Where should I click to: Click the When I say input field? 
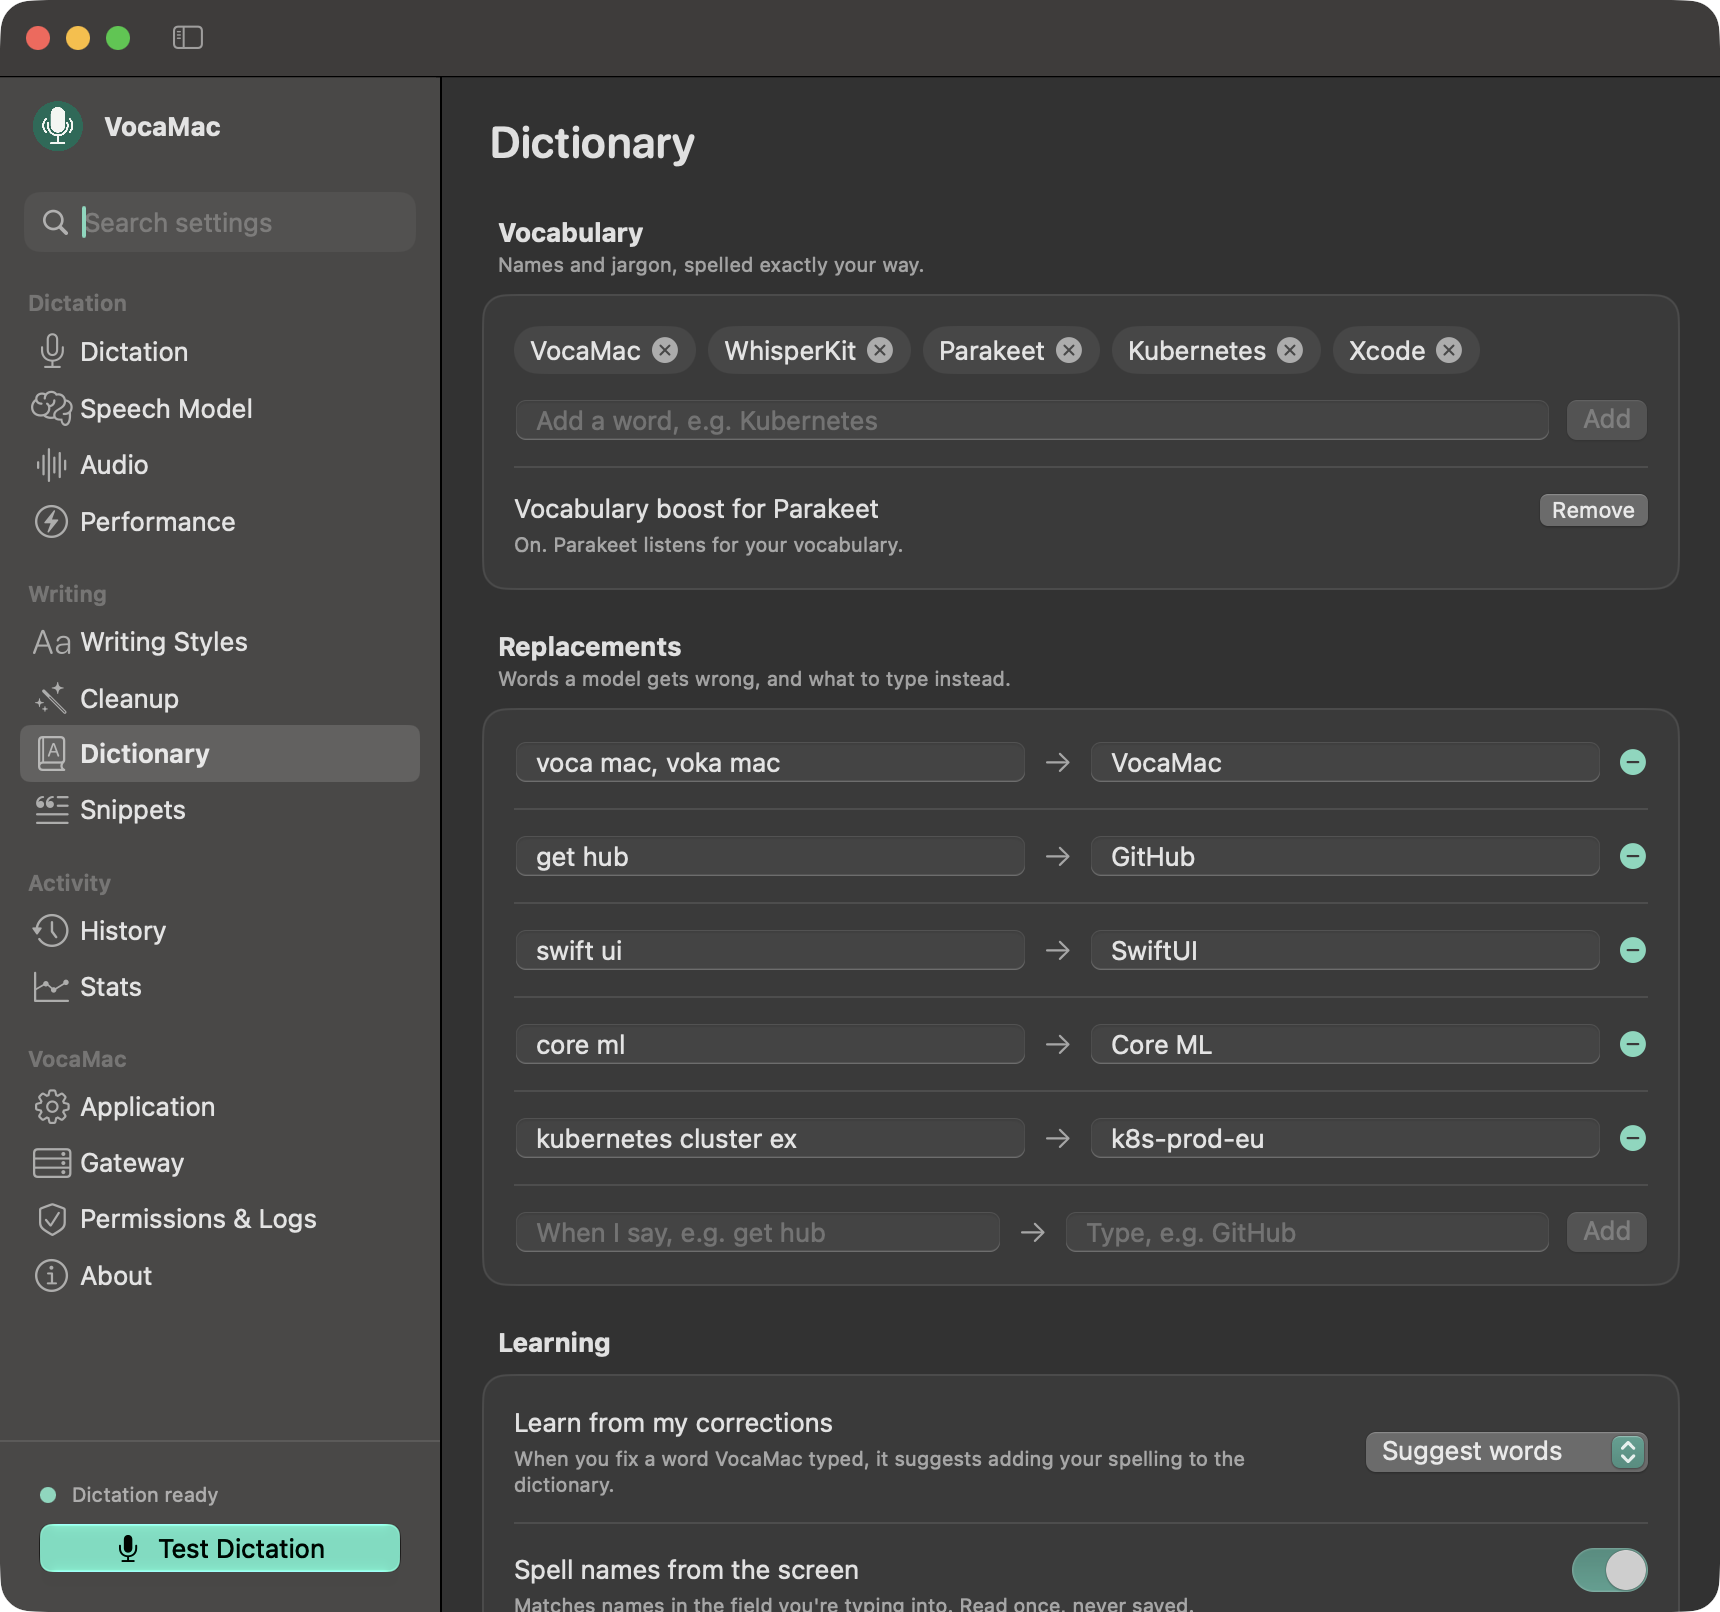click(x=758, y=1232)
